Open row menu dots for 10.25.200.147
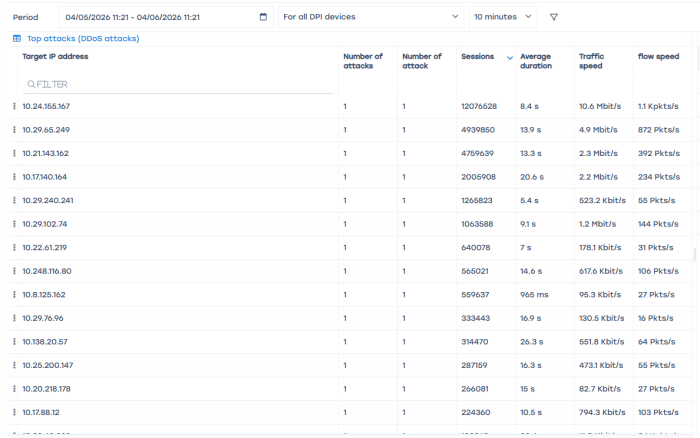 click(x=14, y=365)
